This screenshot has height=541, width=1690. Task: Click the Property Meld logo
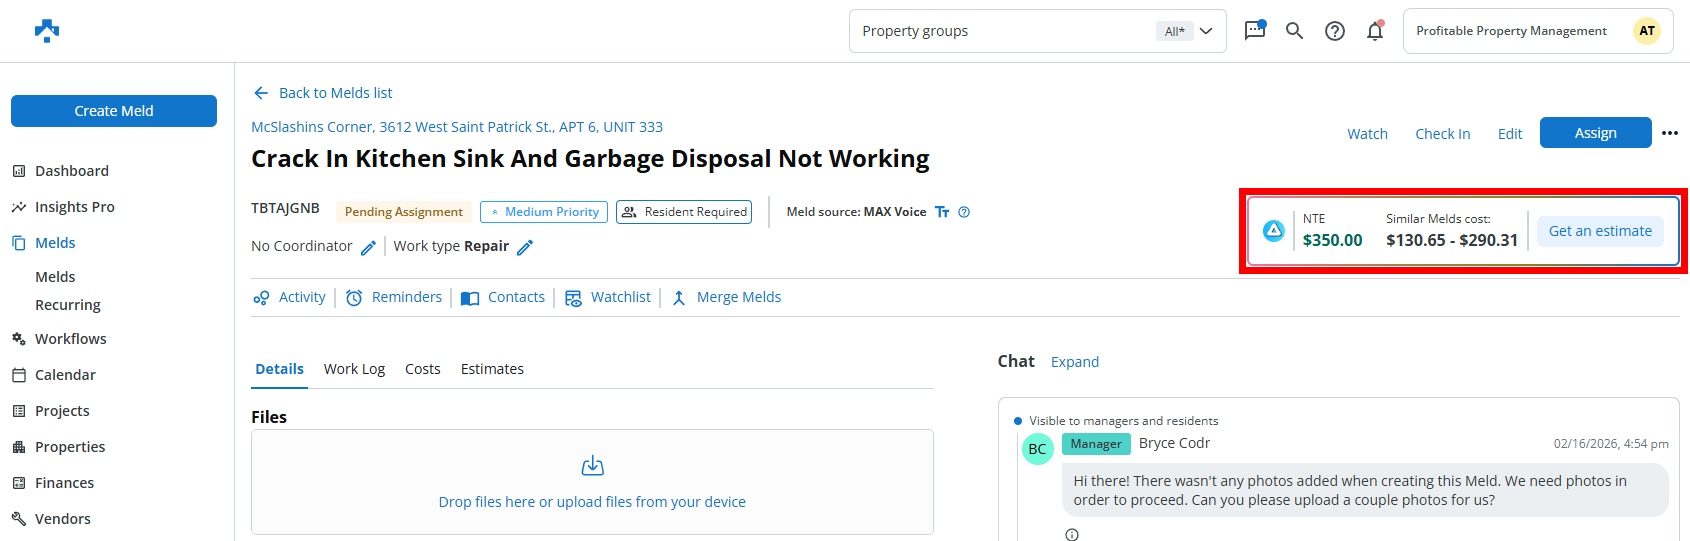[x=47, y=31]
